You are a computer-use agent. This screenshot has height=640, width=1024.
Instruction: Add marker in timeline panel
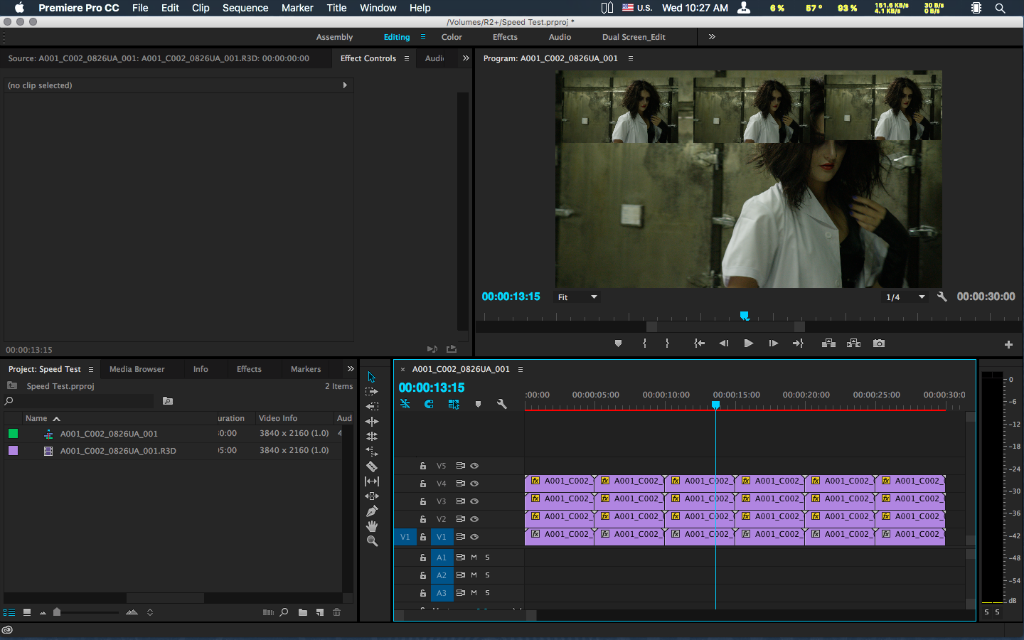click(x=478, y=404)
